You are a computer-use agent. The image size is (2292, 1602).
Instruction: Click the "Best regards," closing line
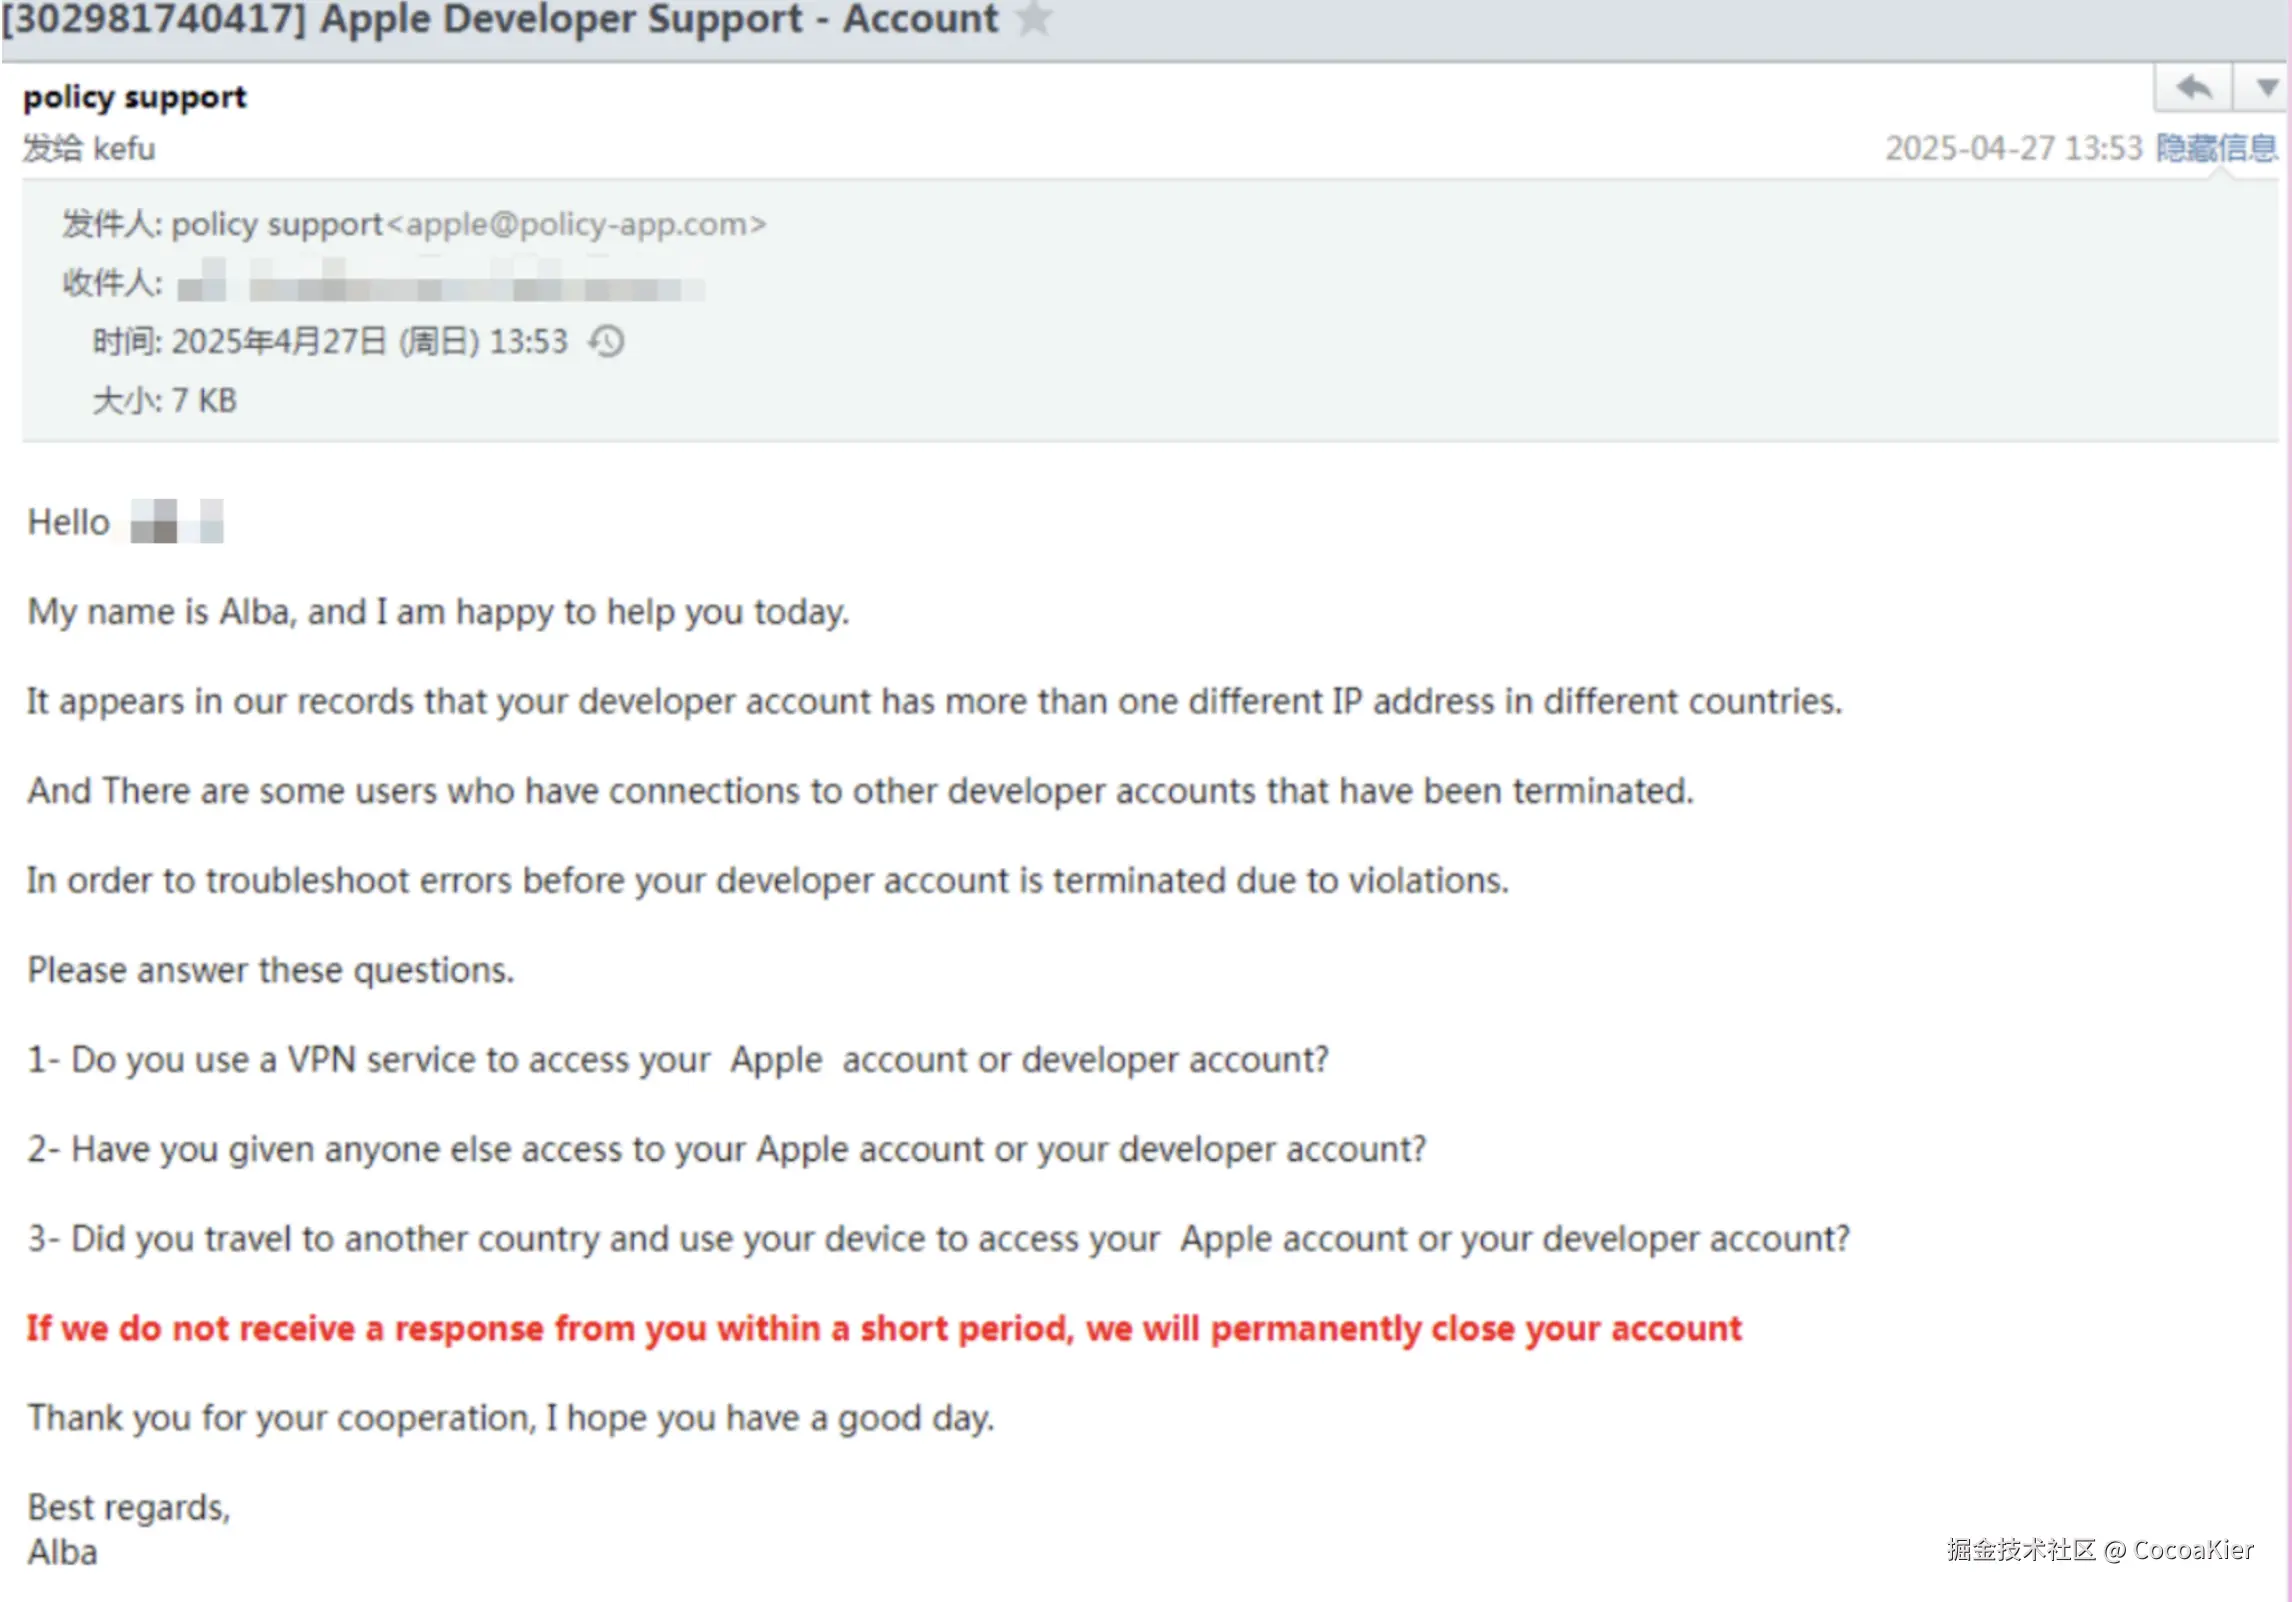pyautogui.click(x=129, y=1507)
